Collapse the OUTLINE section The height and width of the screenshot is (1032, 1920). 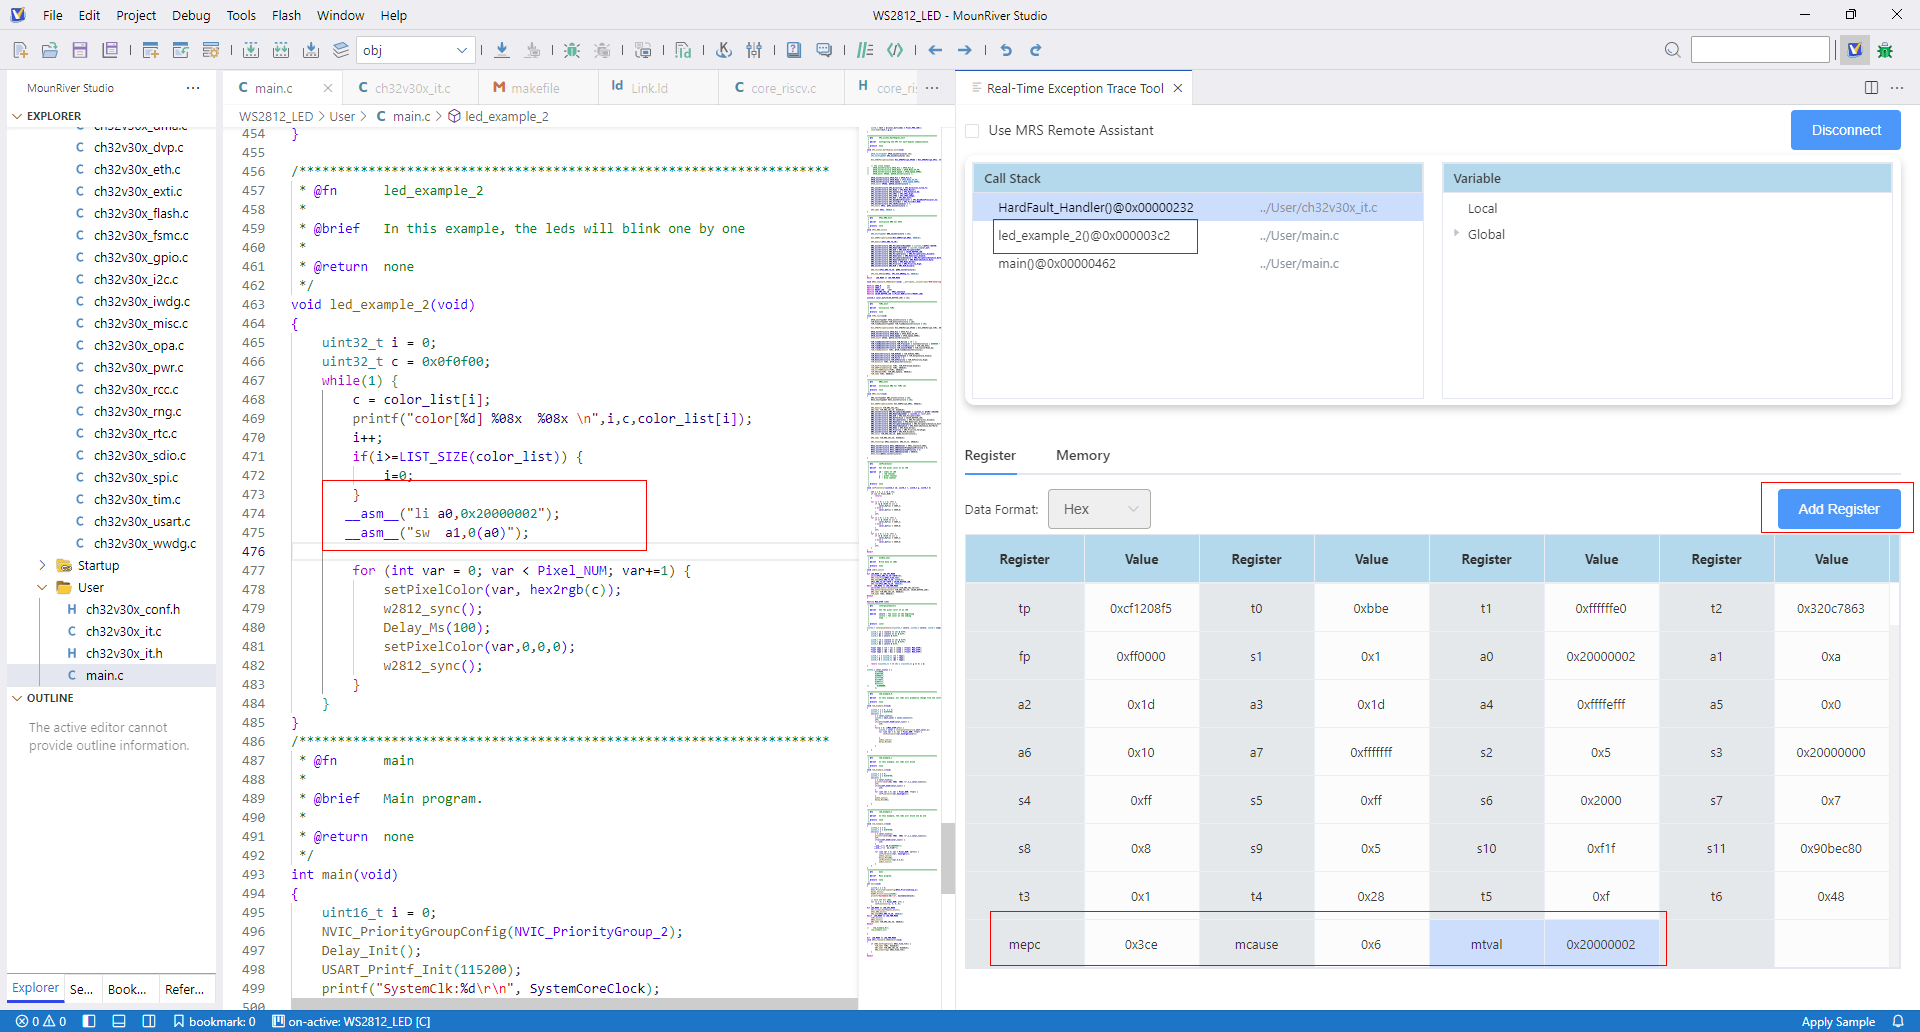point(17,698)
